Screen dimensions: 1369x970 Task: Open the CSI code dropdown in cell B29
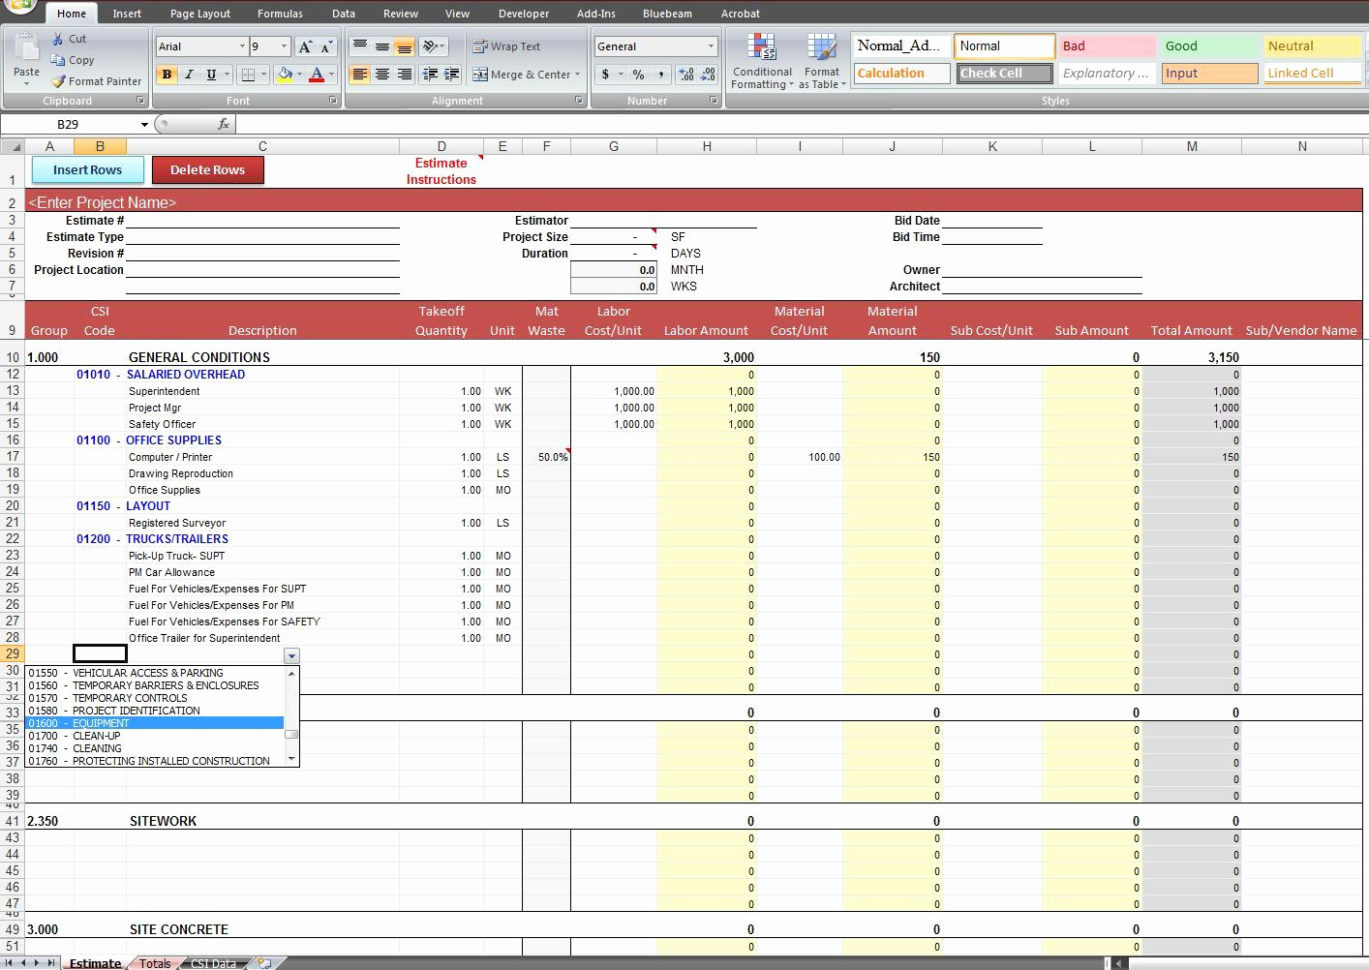click(290, 655)
